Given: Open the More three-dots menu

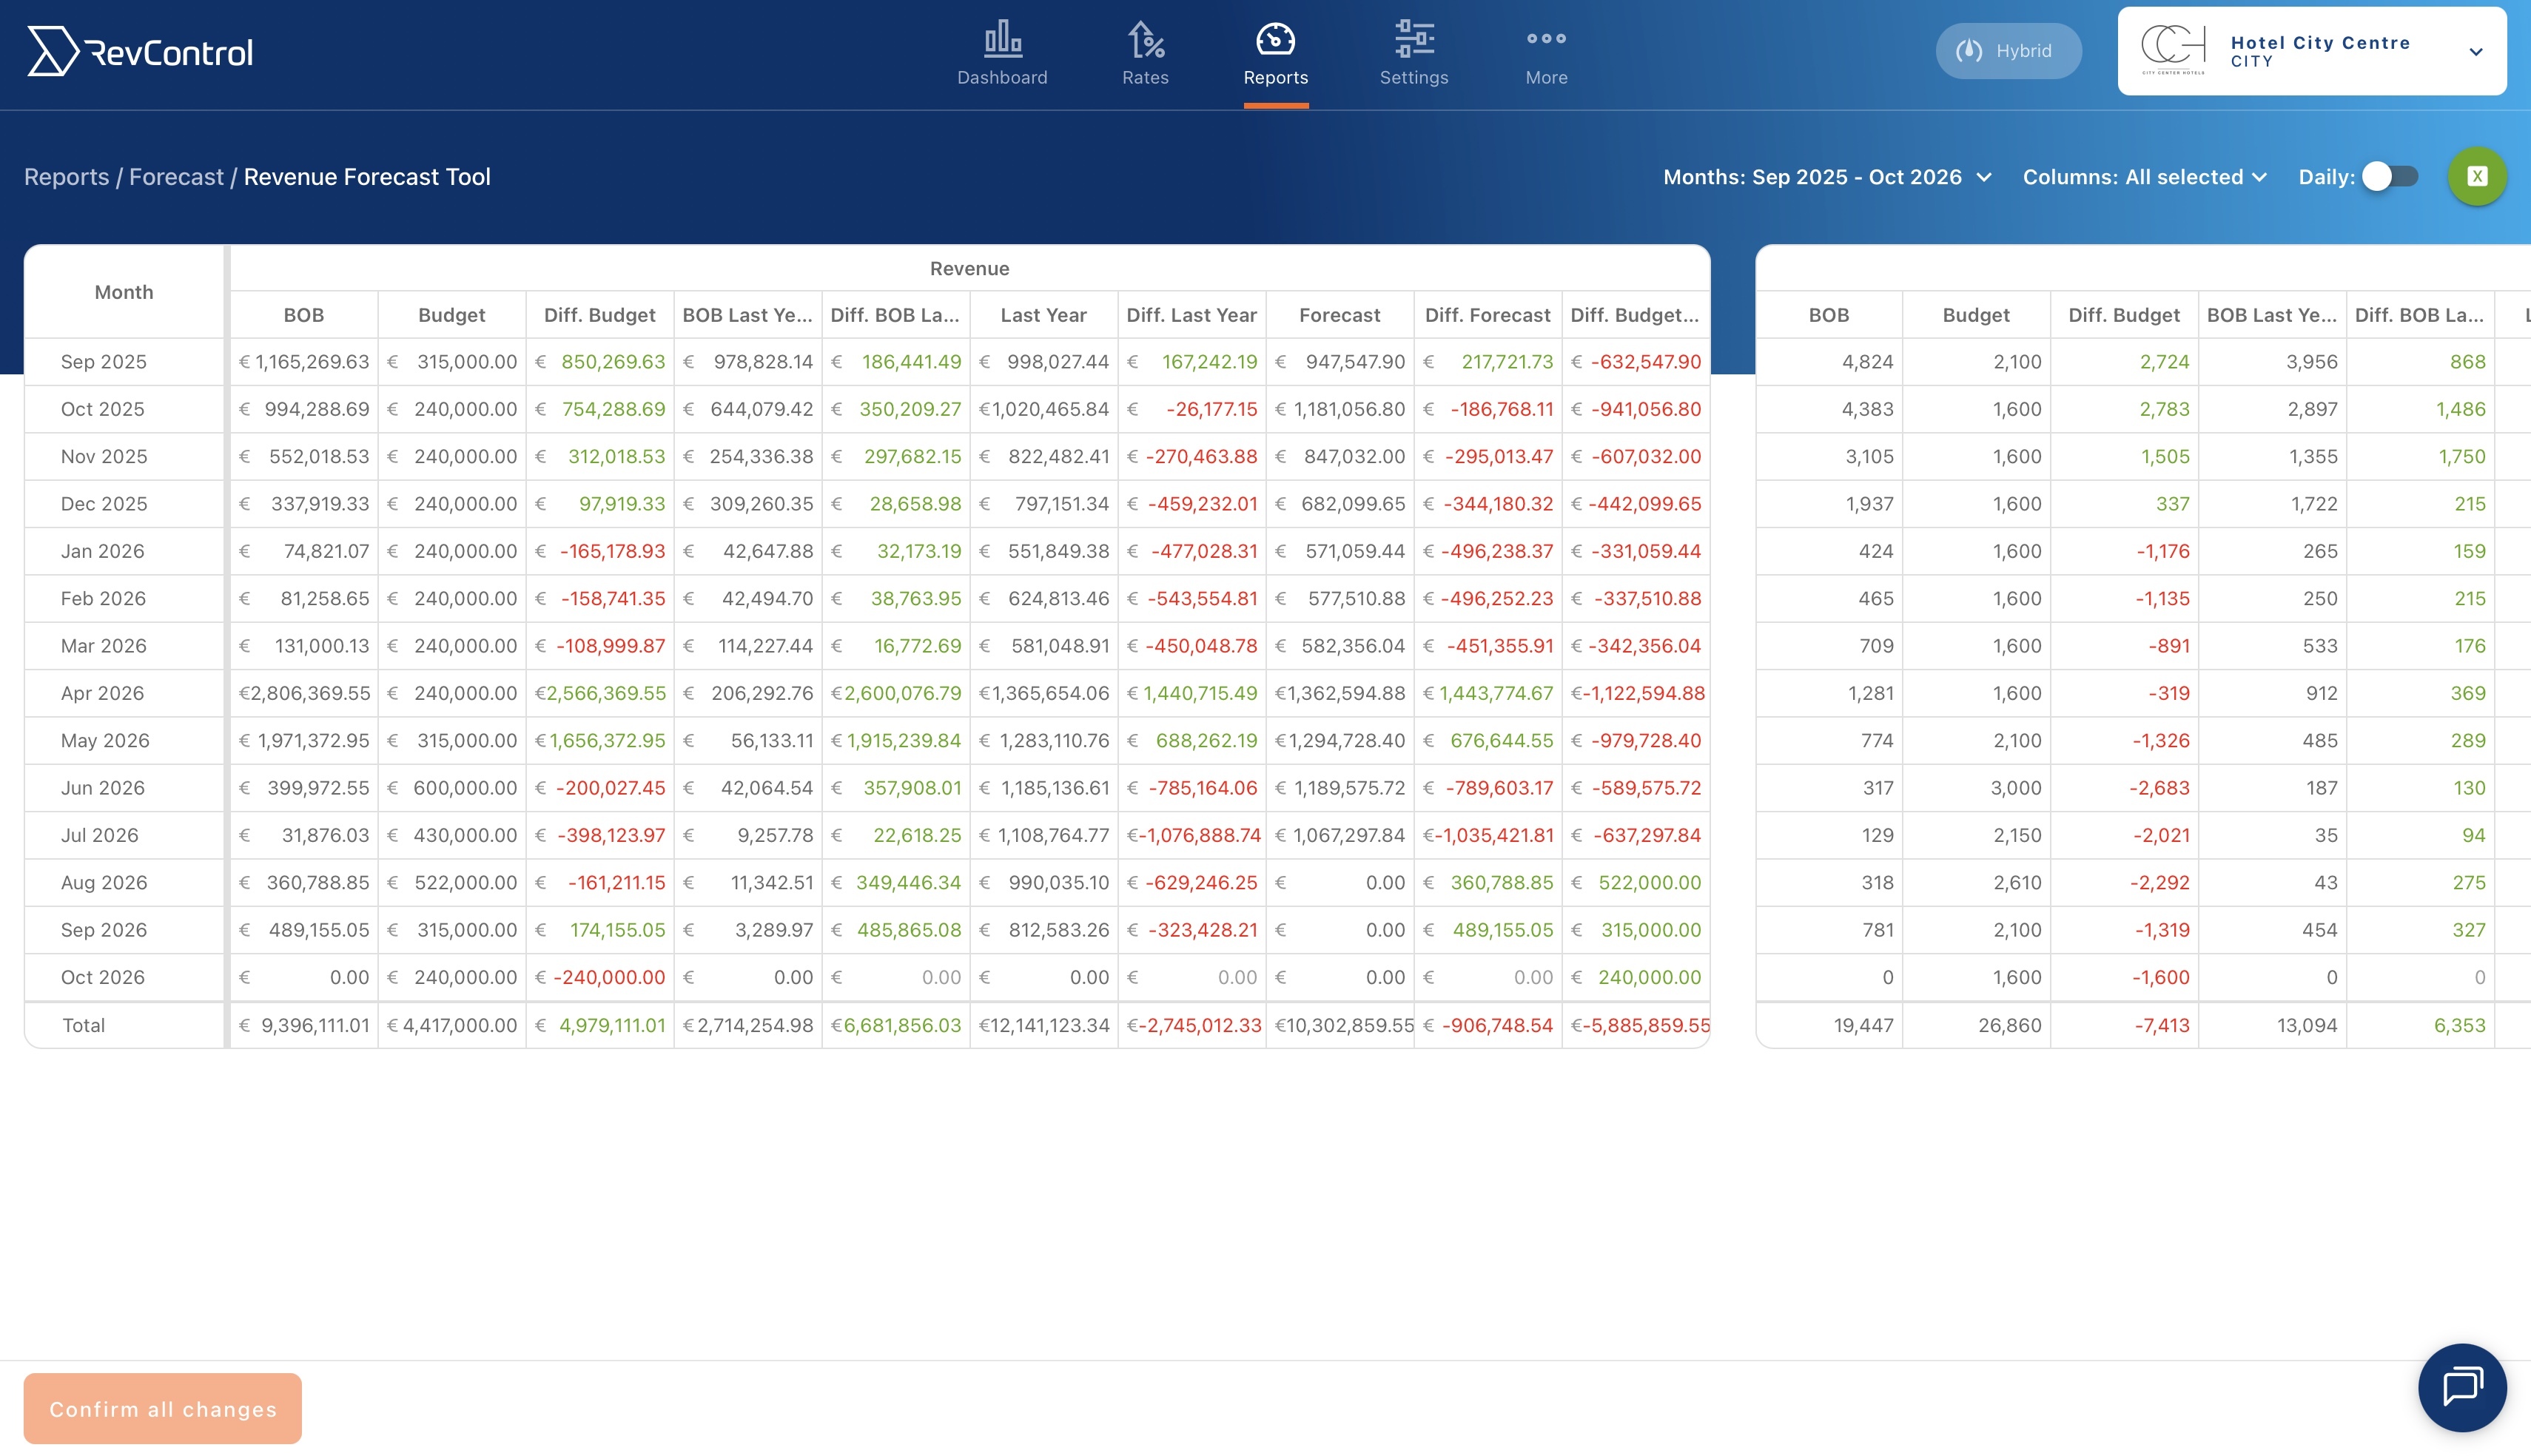Looking at the screenshot, I should tap(1546, 40).
